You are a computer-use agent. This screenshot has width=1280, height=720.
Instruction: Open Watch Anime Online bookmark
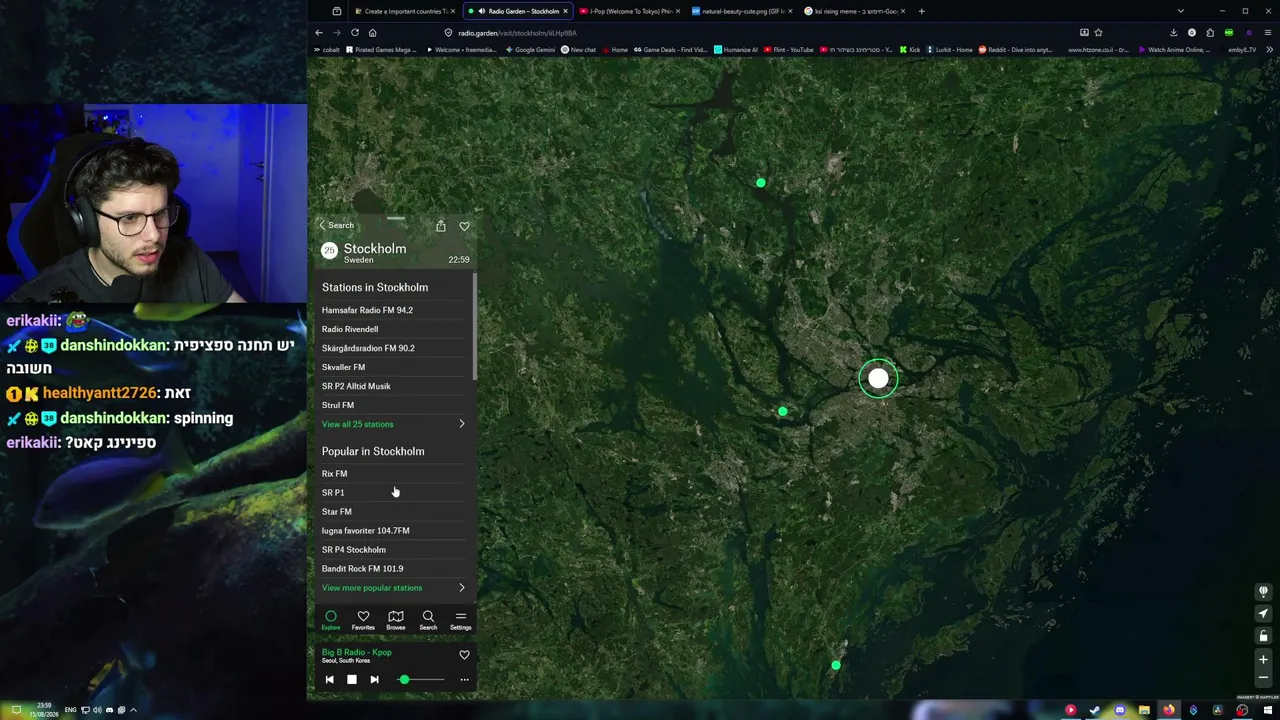(x=1175, y=49)
